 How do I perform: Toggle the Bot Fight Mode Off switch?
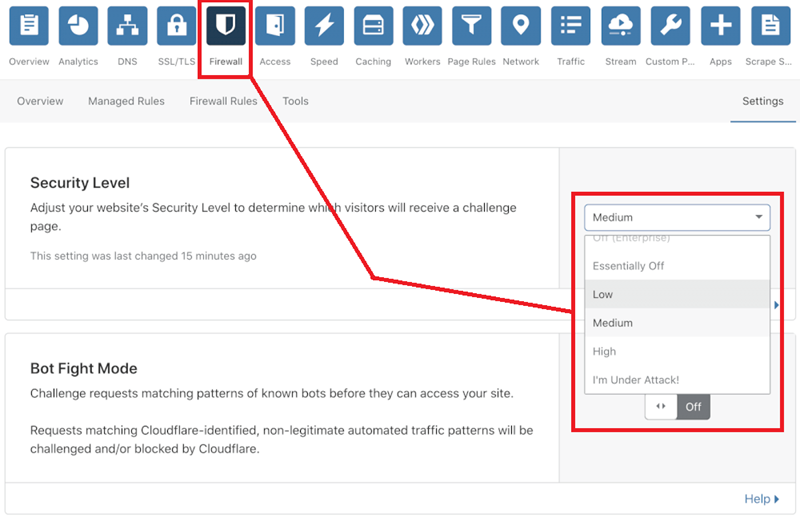click(x=677, y=407)
